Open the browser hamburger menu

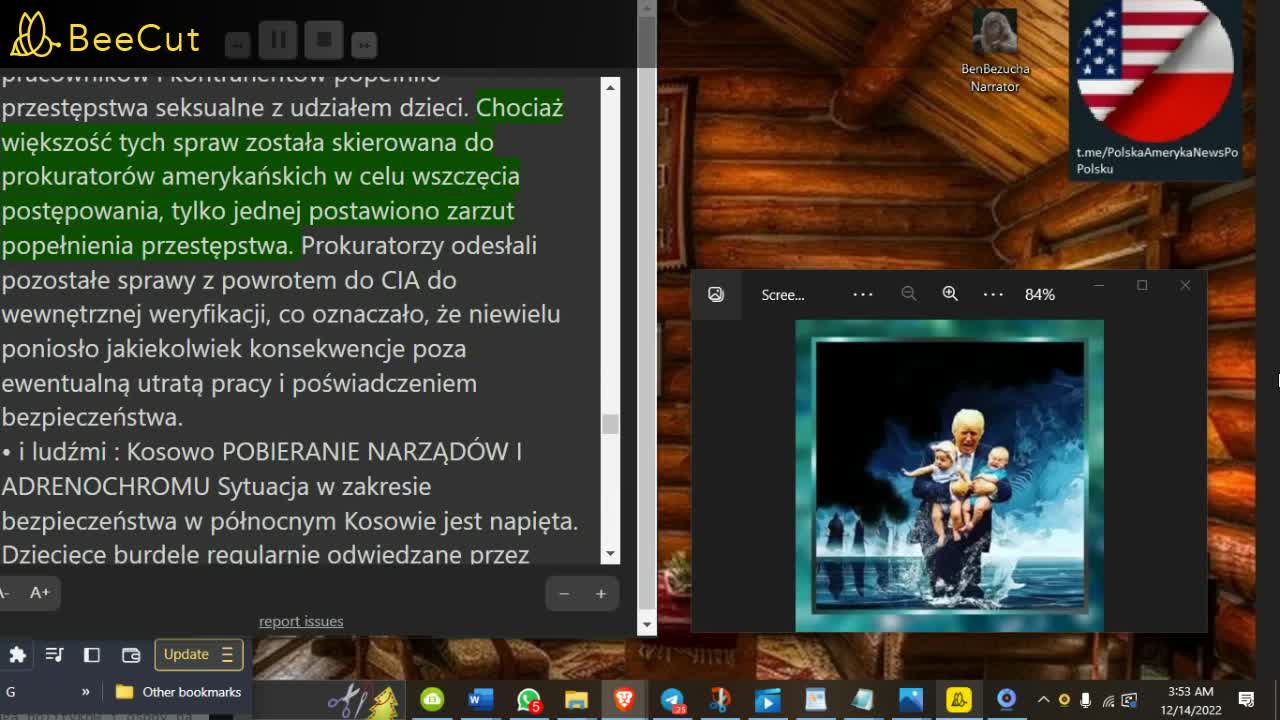click(x=228, y=654)
